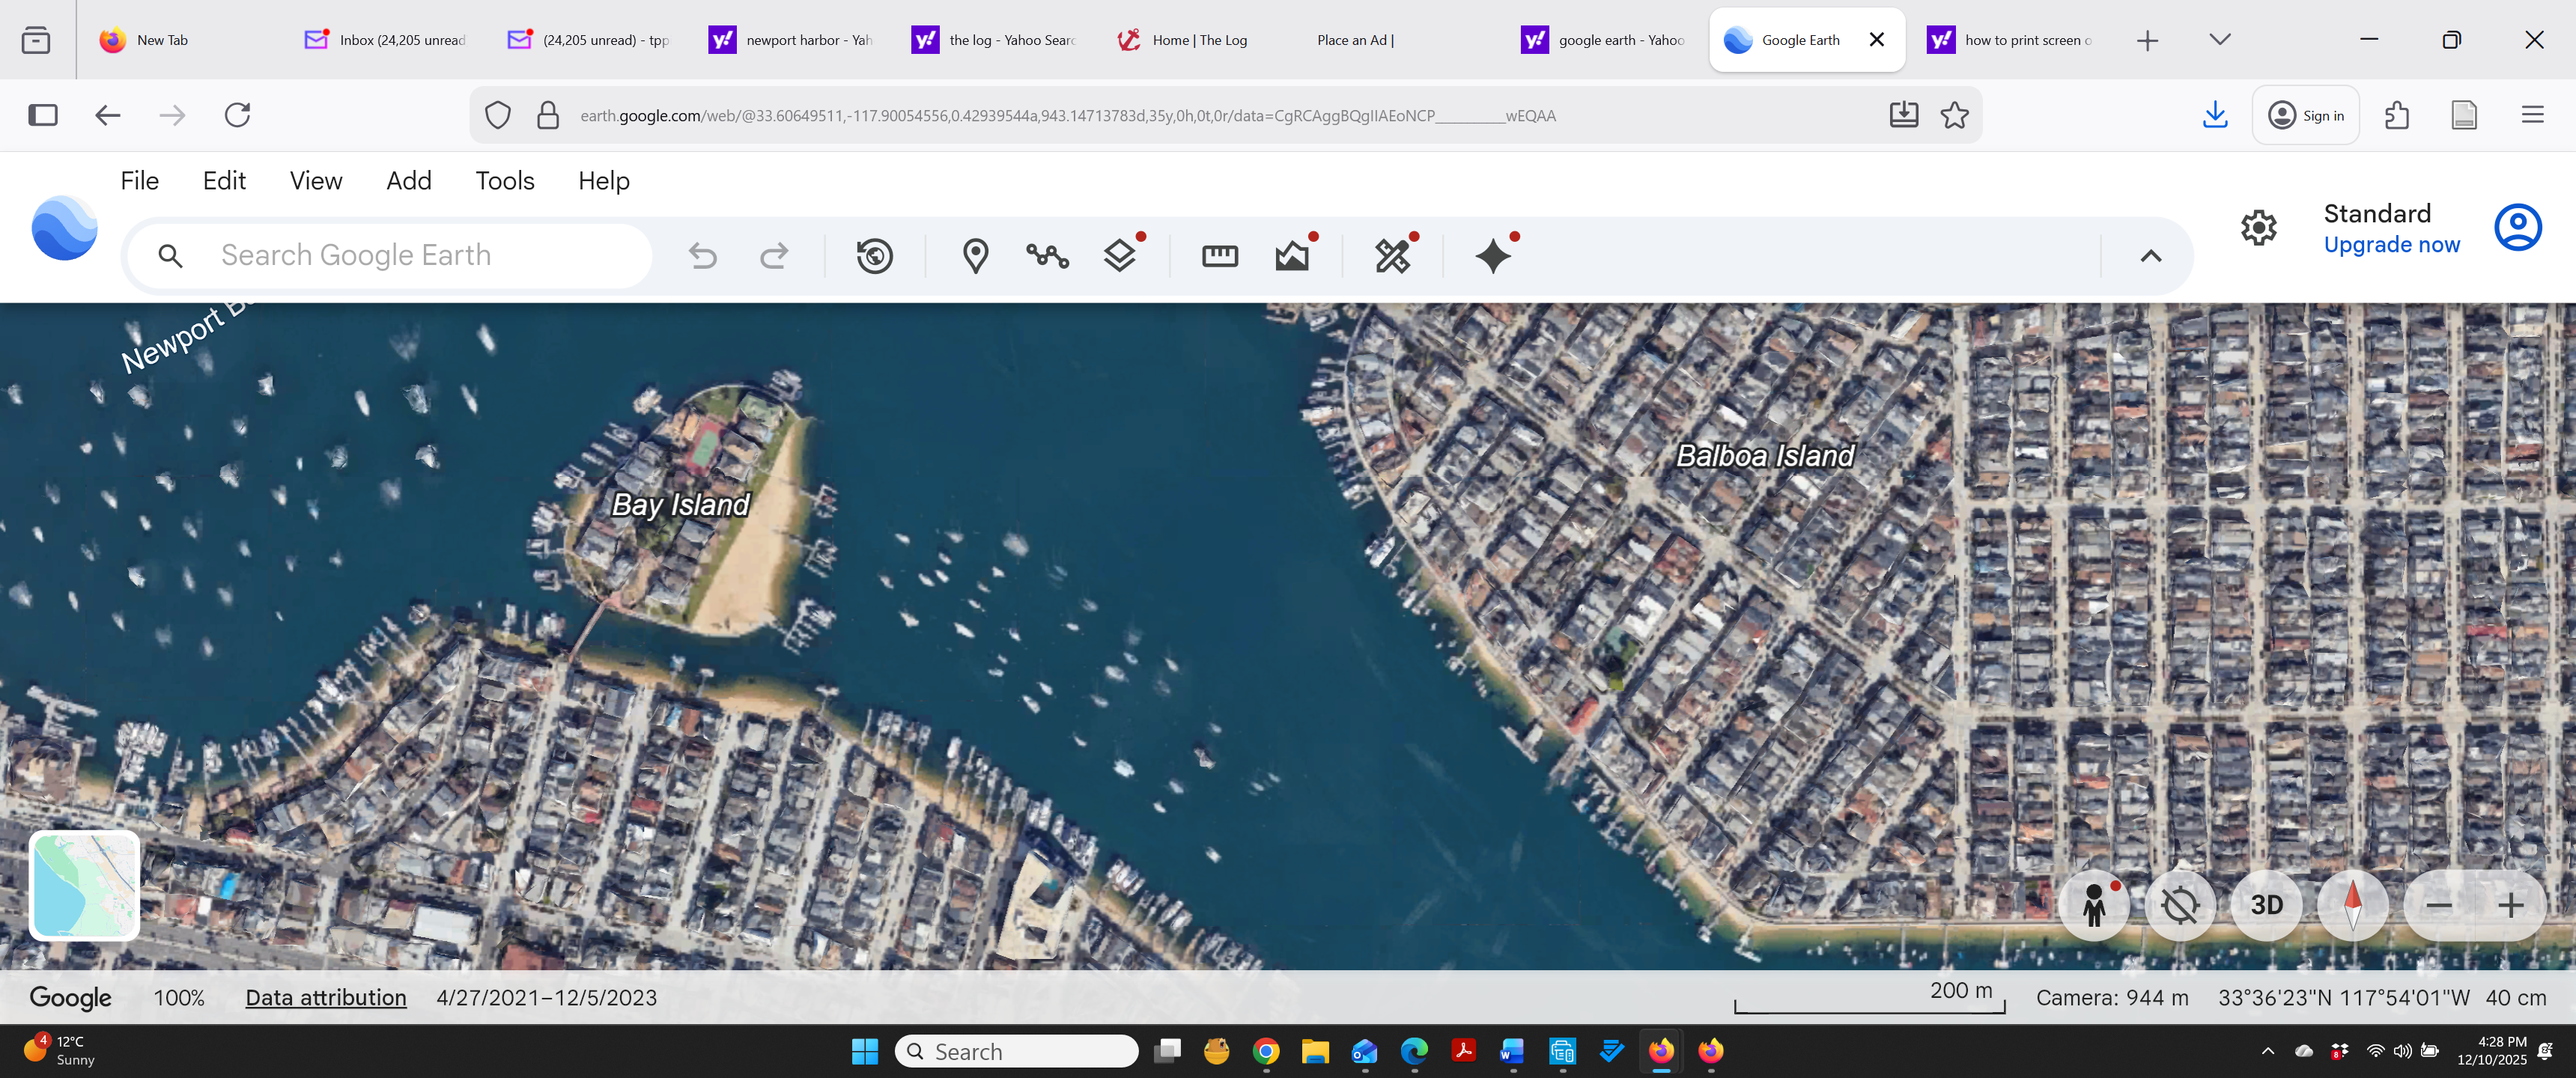Open the File menu
The image size is (2576, 1078).
[139, 181]
